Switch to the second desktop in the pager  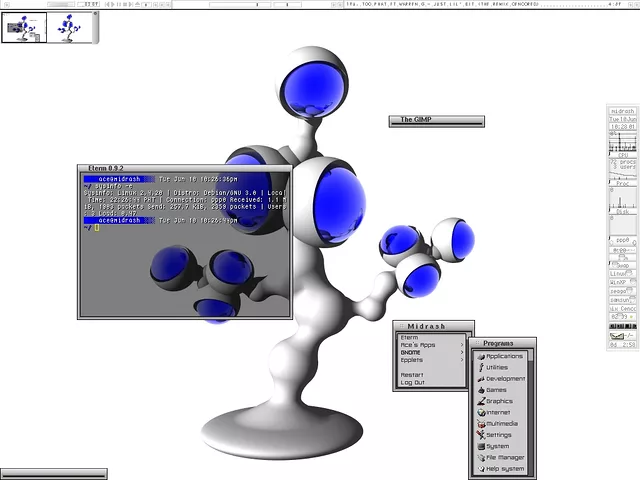70,27
